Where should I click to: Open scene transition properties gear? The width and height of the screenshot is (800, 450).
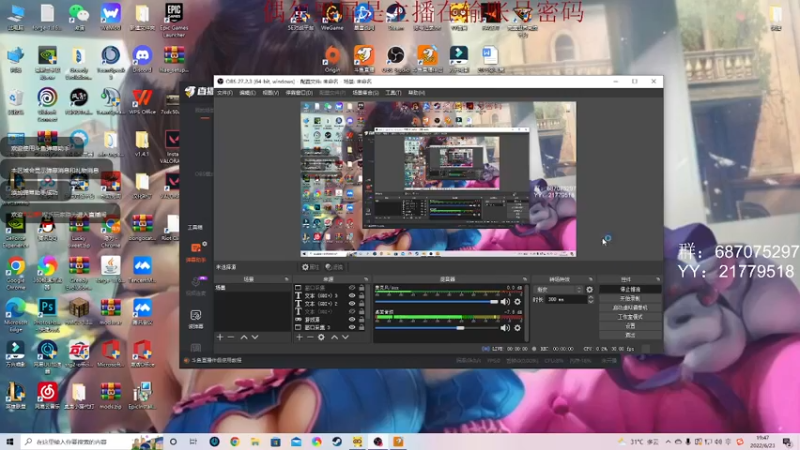coord(590,289)
